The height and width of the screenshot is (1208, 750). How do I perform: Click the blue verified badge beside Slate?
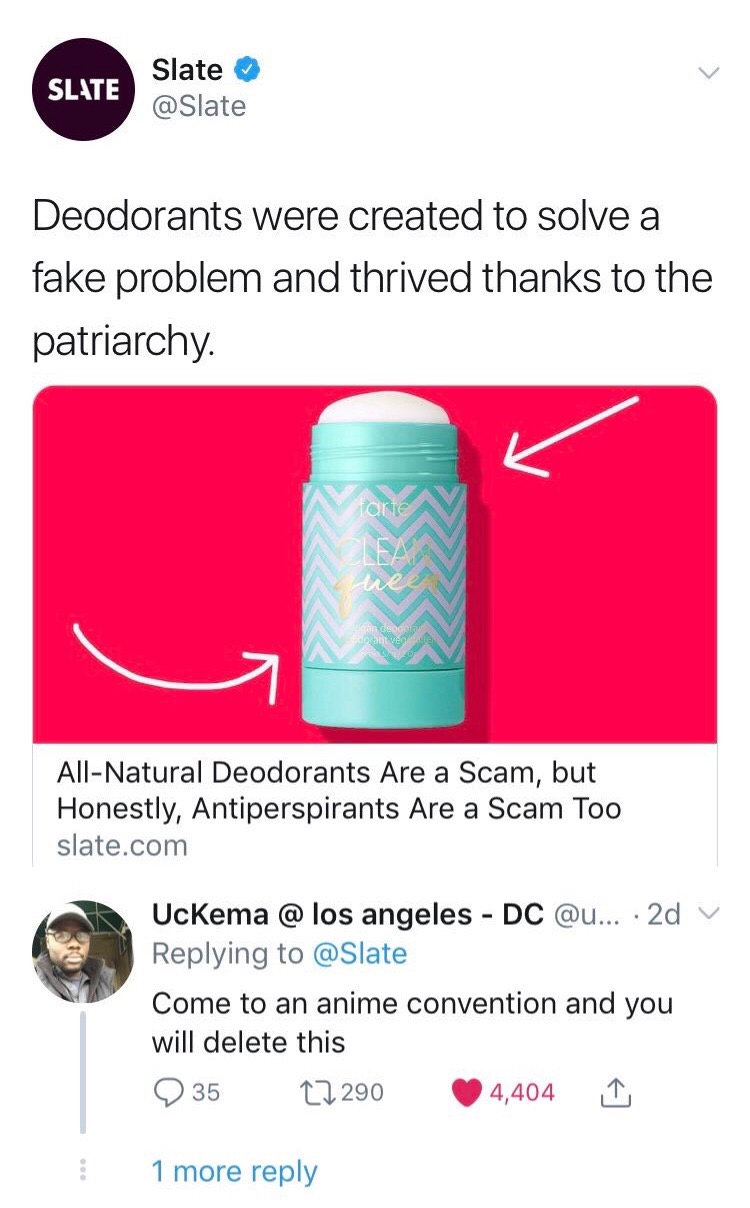coord(248,70)
